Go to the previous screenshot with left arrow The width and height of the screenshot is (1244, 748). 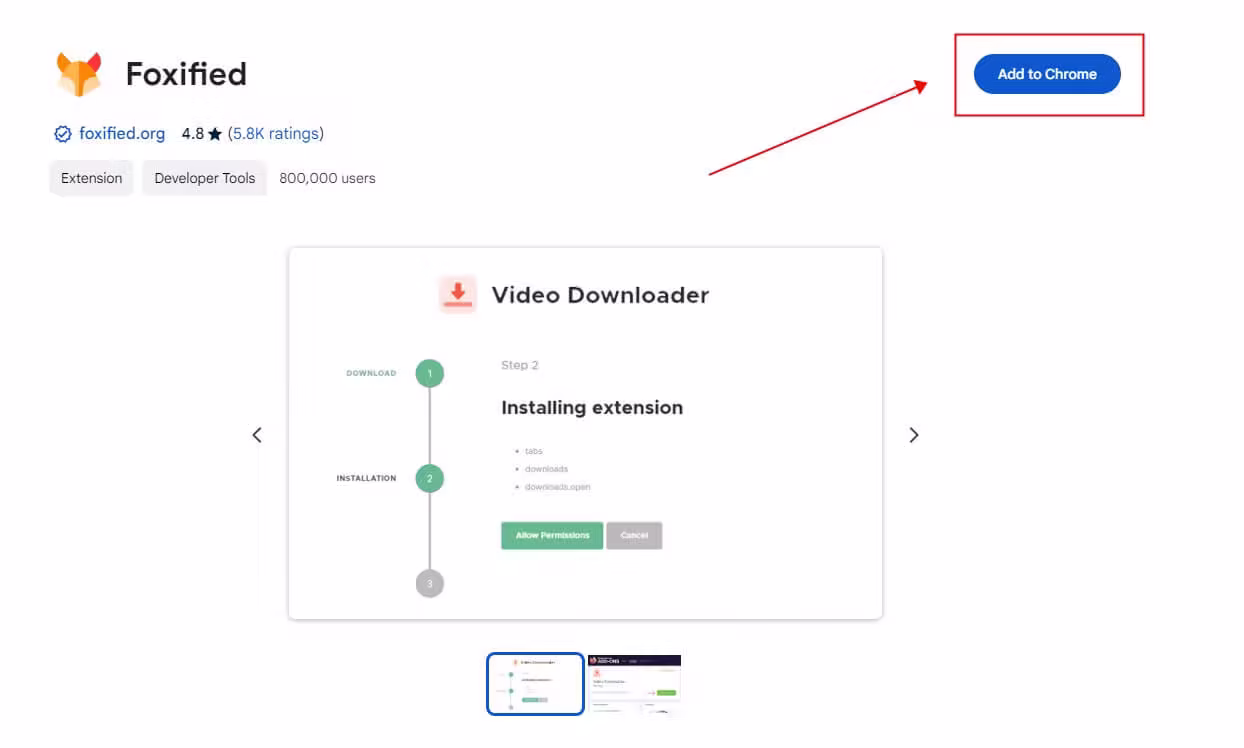(257, 434)
